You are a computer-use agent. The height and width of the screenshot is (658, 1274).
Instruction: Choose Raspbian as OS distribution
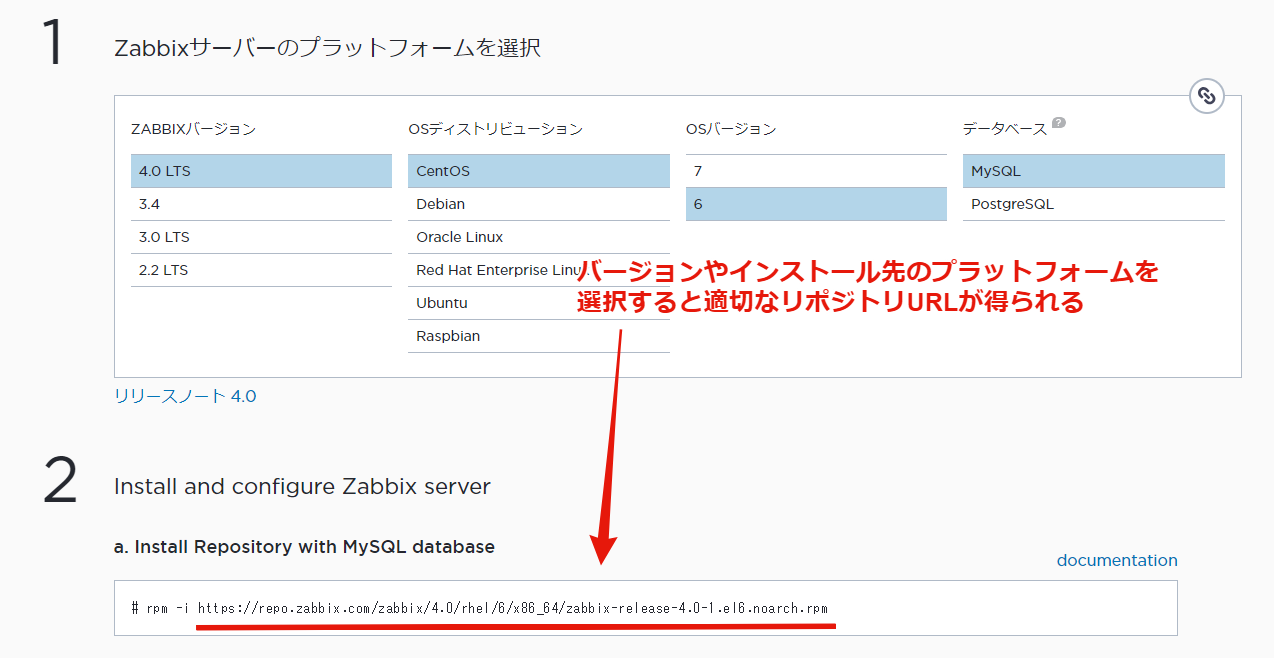(539, 336)
